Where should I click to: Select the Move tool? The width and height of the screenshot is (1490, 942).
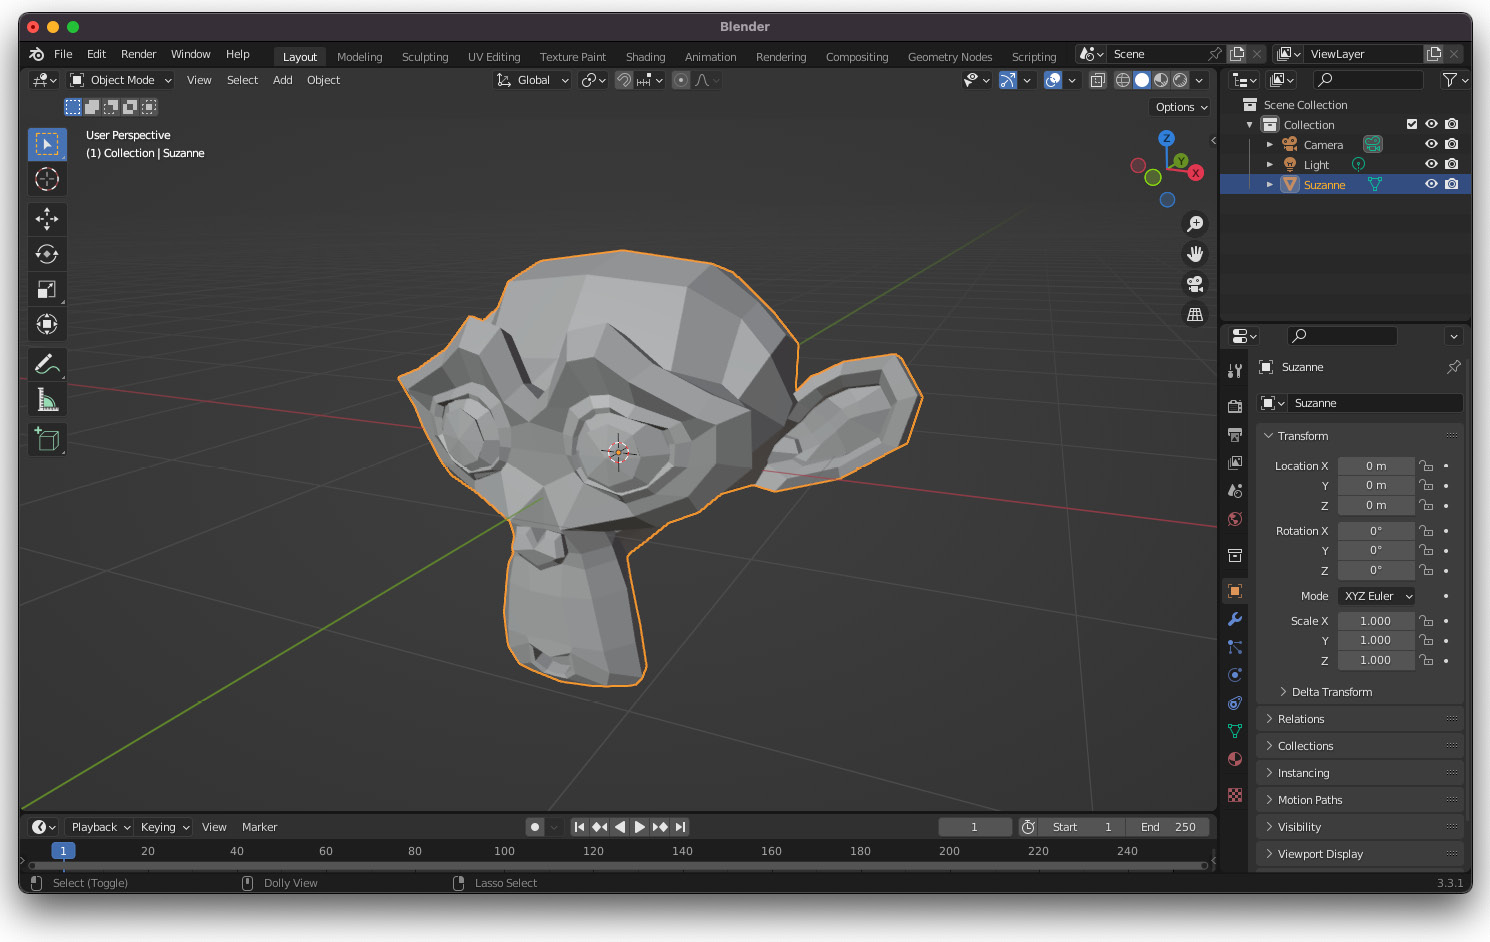pyautogui.click(x=47, y=219)
